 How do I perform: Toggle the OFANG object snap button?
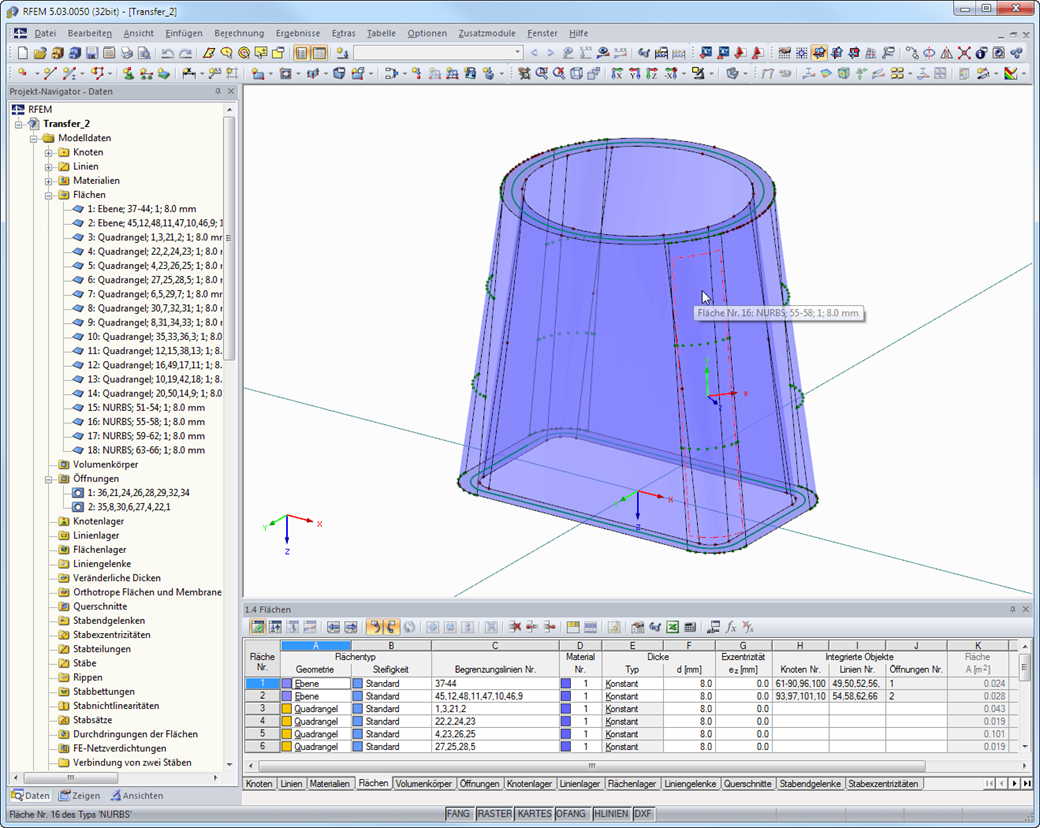[x=571, y=814]
